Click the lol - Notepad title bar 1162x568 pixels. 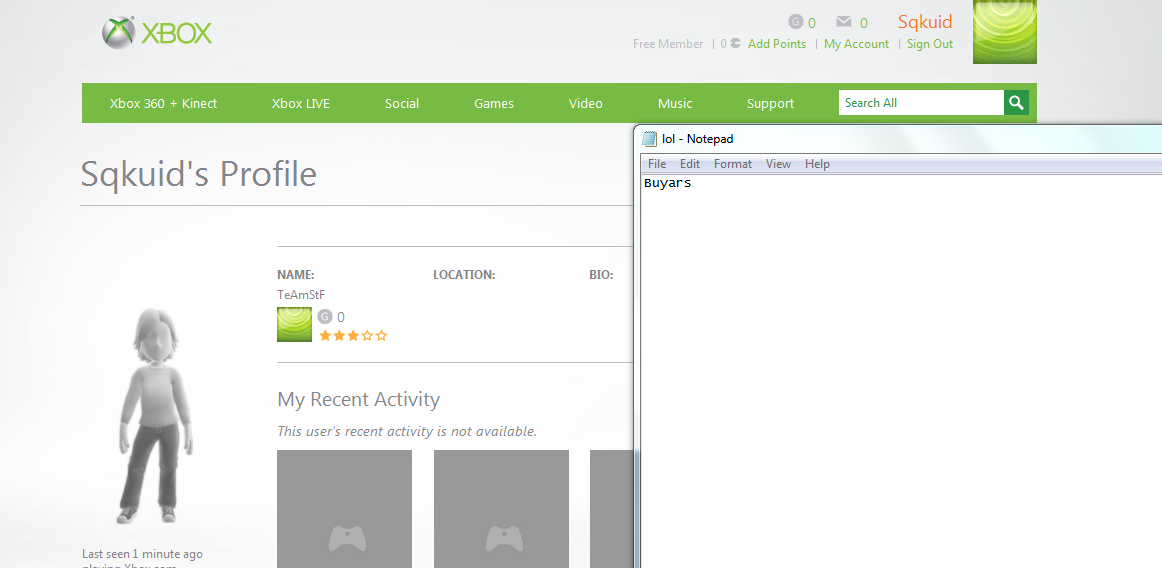tap(900, 139)
